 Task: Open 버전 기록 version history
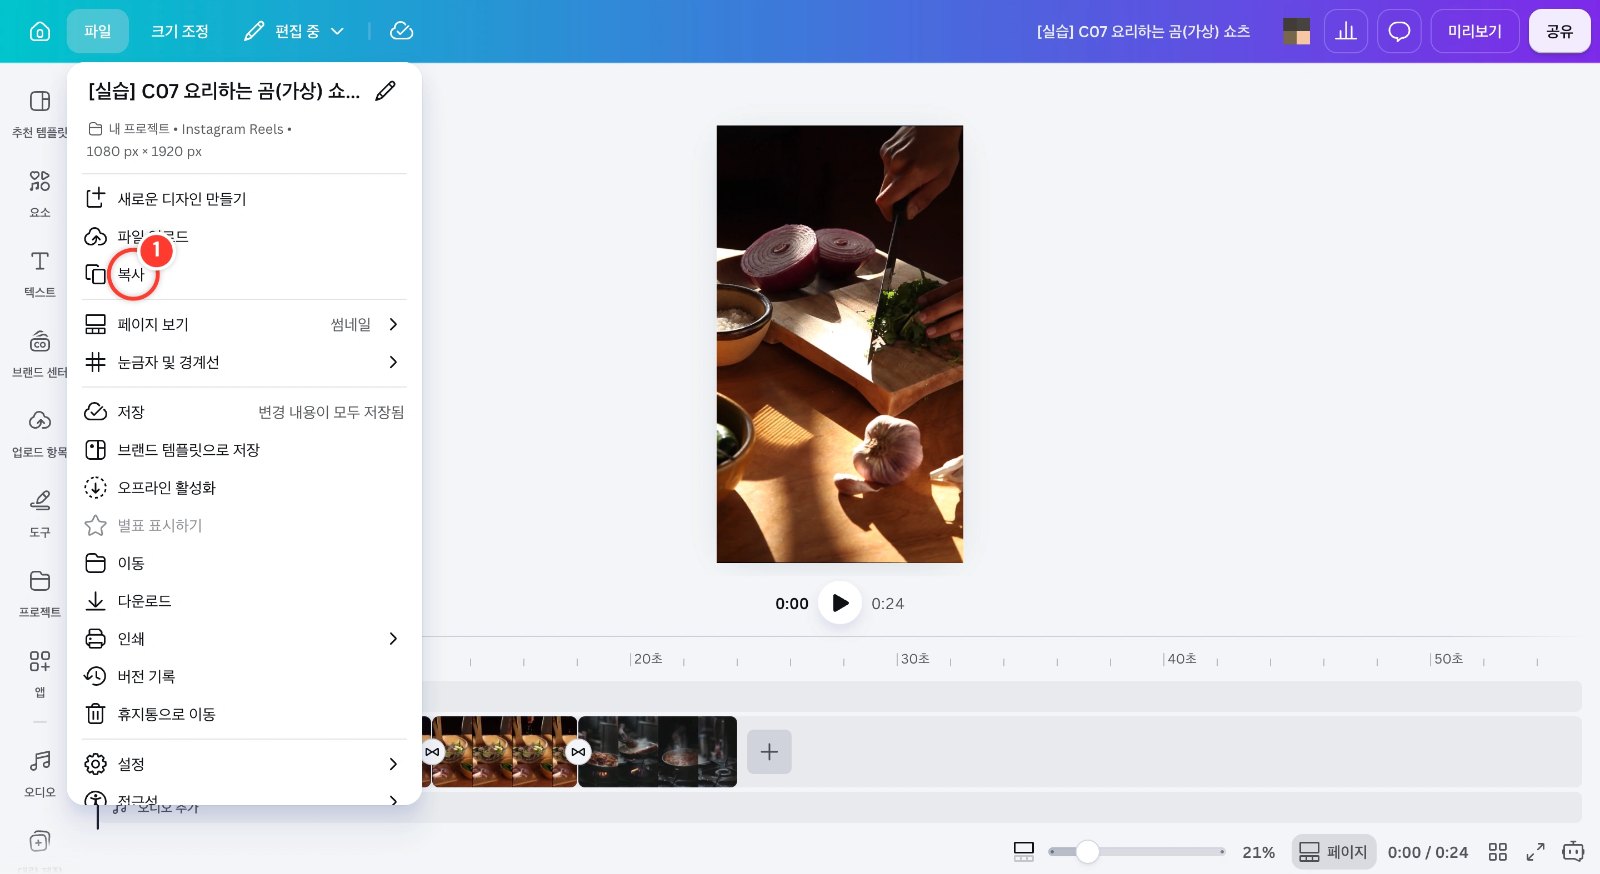(x=245, y=677)
